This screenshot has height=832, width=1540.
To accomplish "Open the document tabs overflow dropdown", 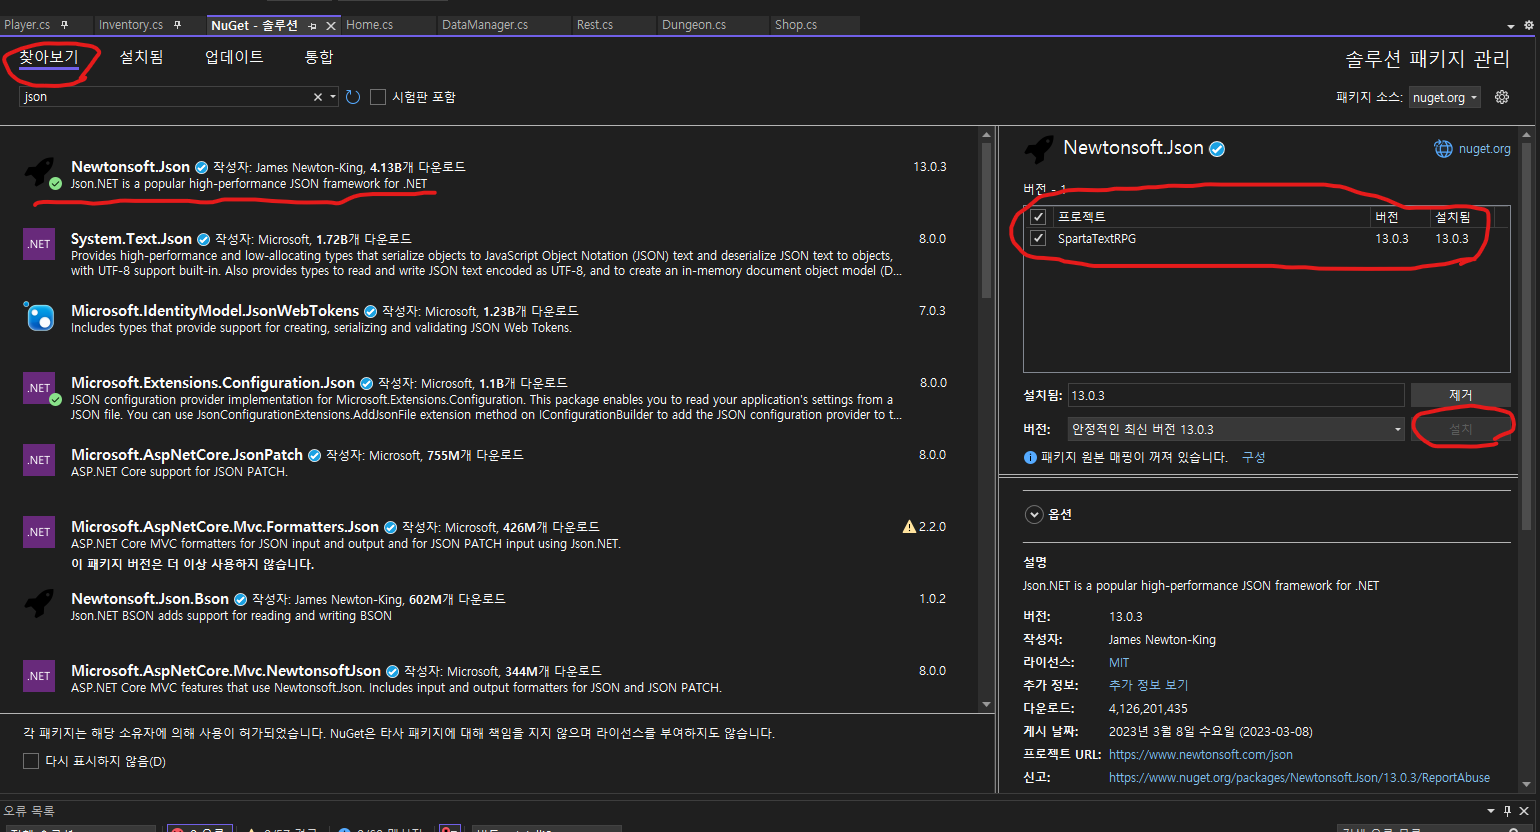I will pos(1511,26).
